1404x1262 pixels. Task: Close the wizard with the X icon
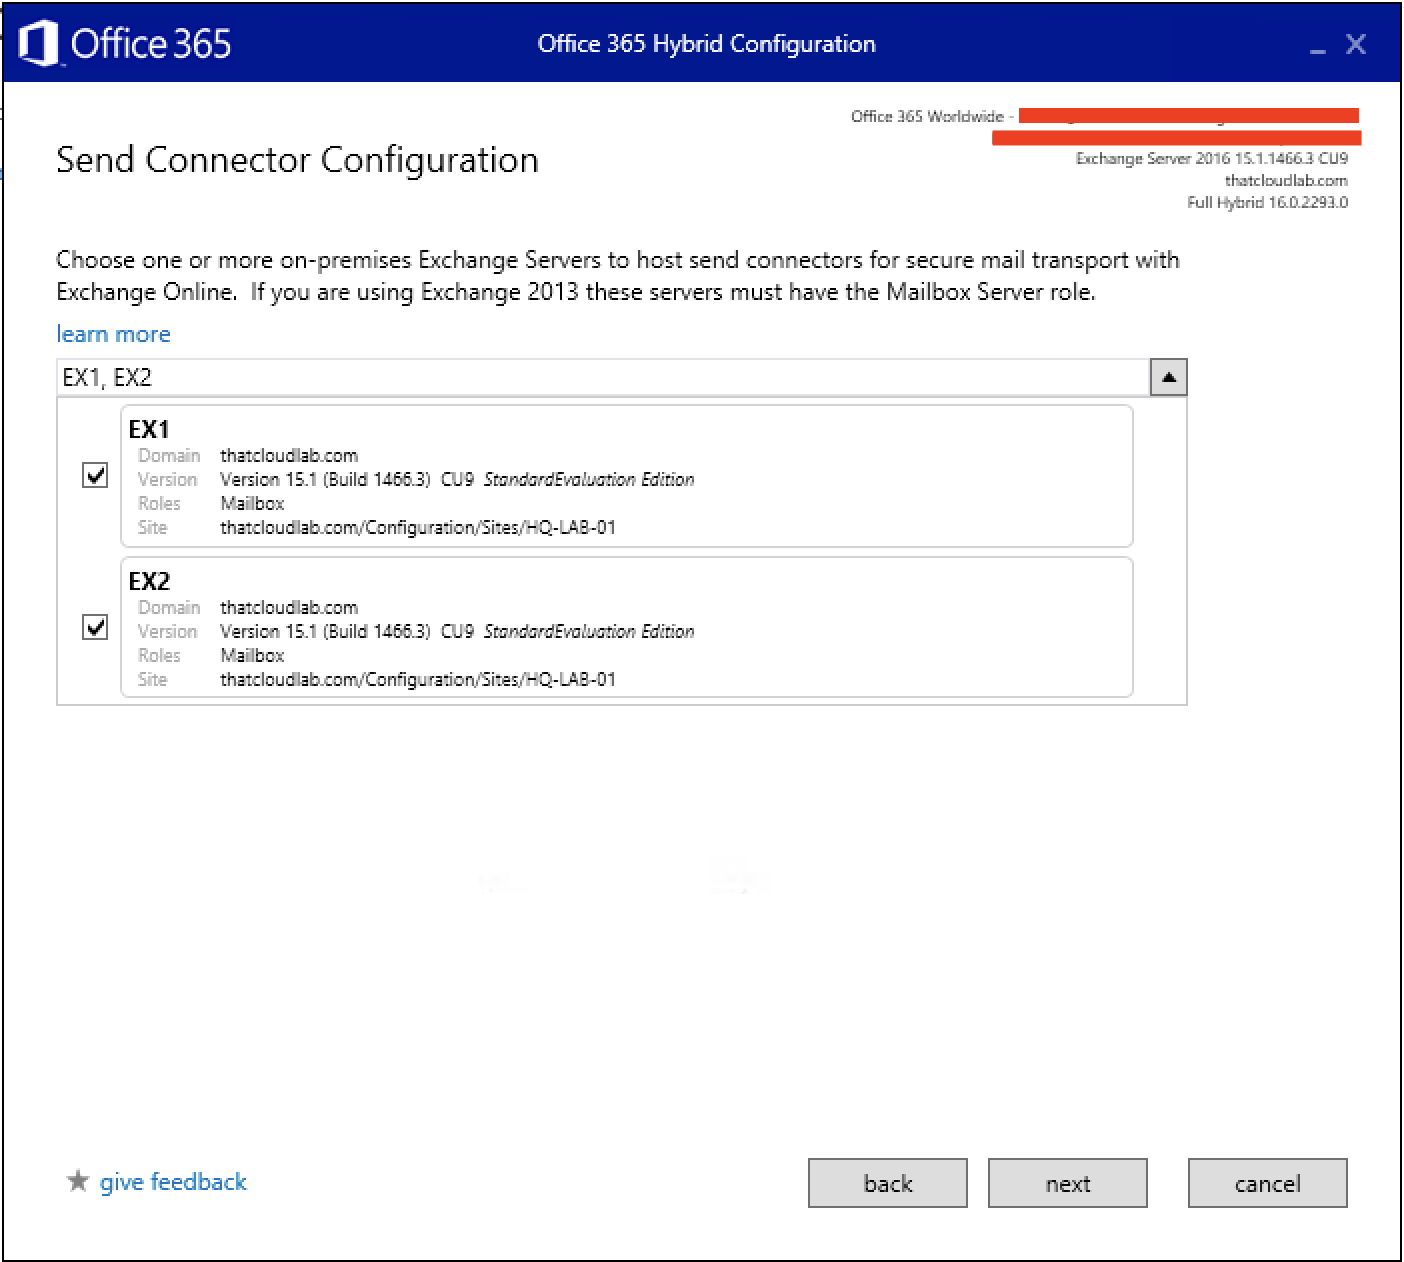click(1355, 44)
